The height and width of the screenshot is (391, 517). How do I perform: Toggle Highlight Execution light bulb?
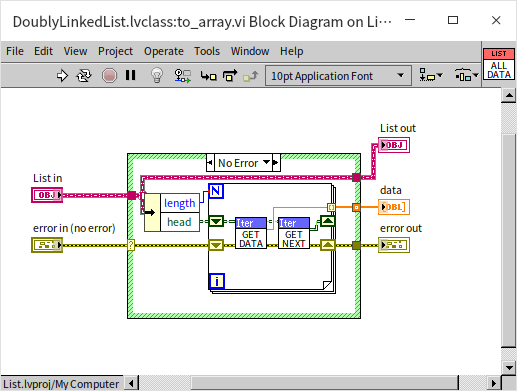(157, 75)
